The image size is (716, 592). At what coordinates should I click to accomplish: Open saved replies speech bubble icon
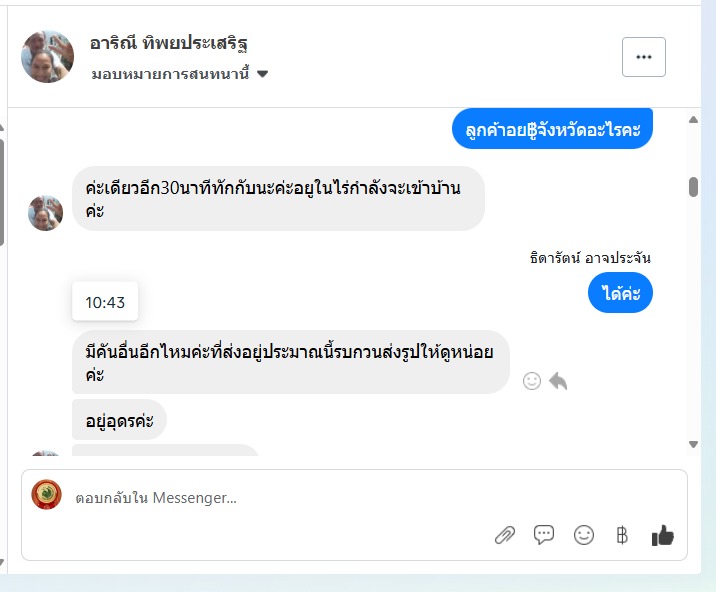pyautogui.click(x=544, y=535)
